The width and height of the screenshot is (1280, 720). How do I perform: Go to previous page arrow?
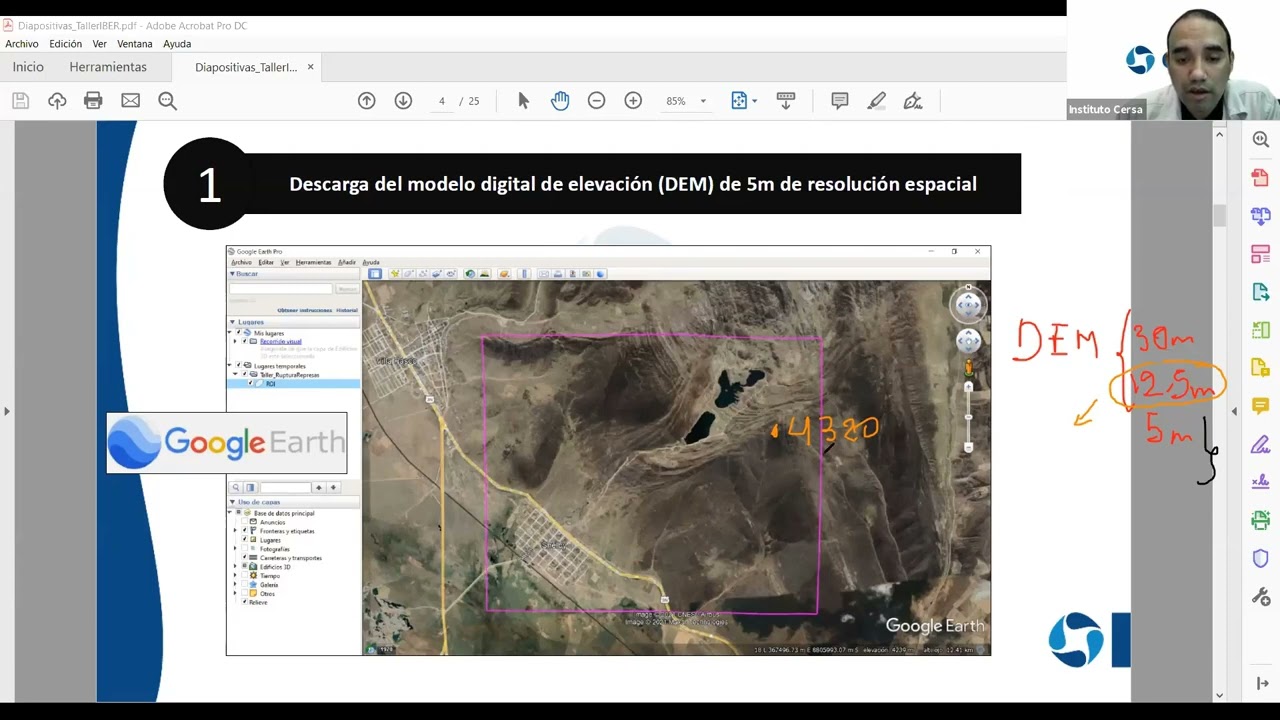pyautogui.click(x=367, y=101)
